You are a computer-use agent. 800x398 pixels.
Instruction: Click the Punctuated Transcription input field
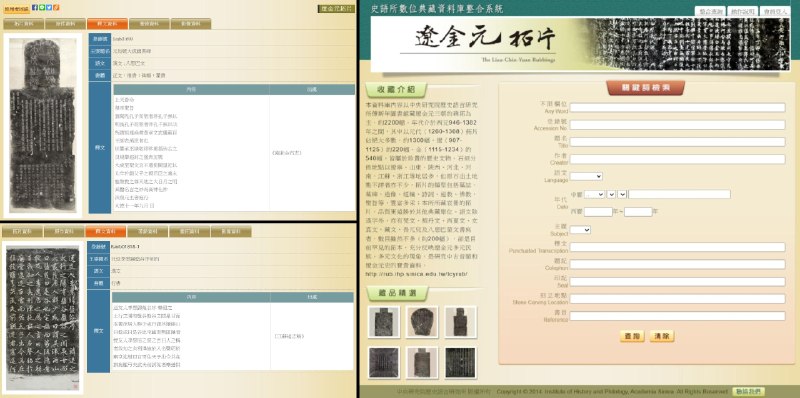tap(677, 247)
